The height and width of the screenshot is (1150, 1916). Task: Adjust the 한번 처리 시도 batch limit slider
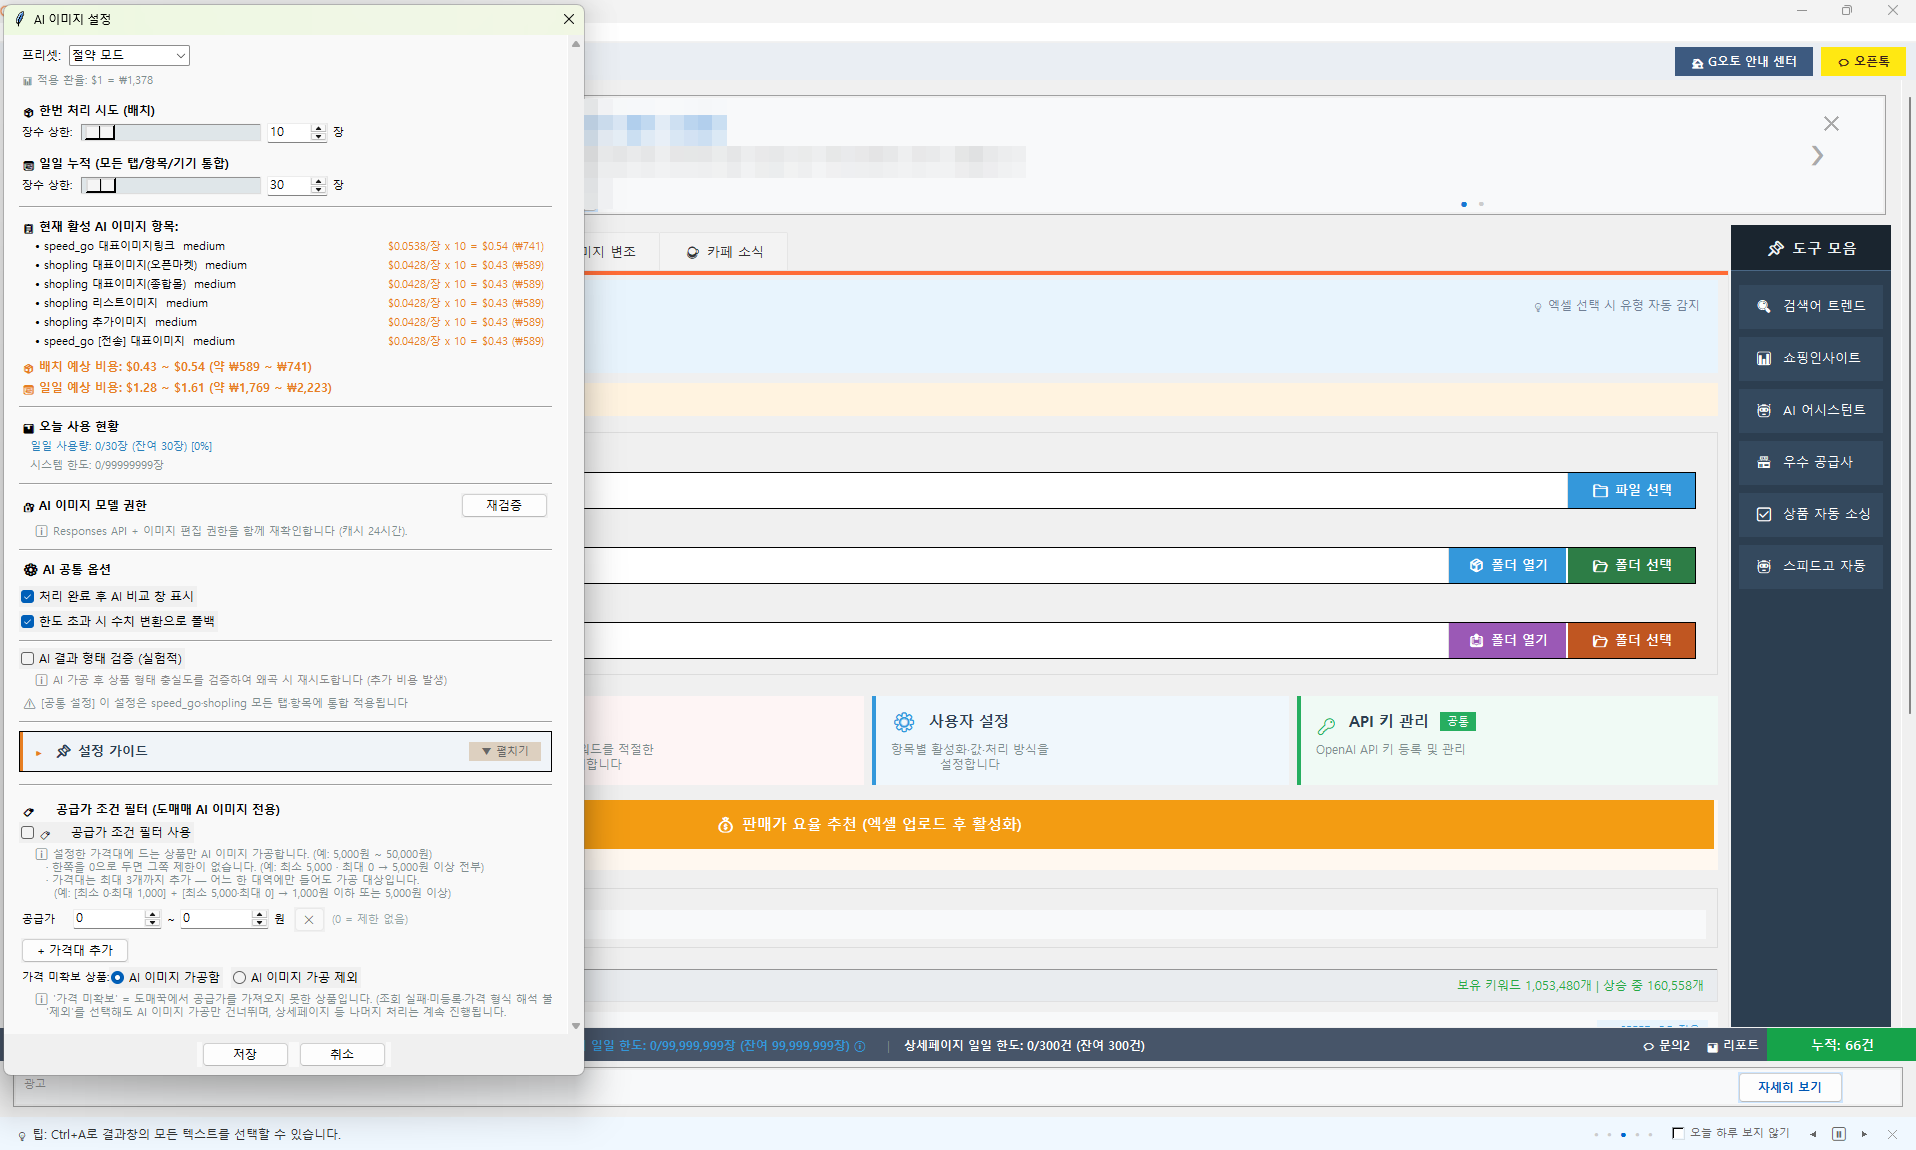(170, 132)
